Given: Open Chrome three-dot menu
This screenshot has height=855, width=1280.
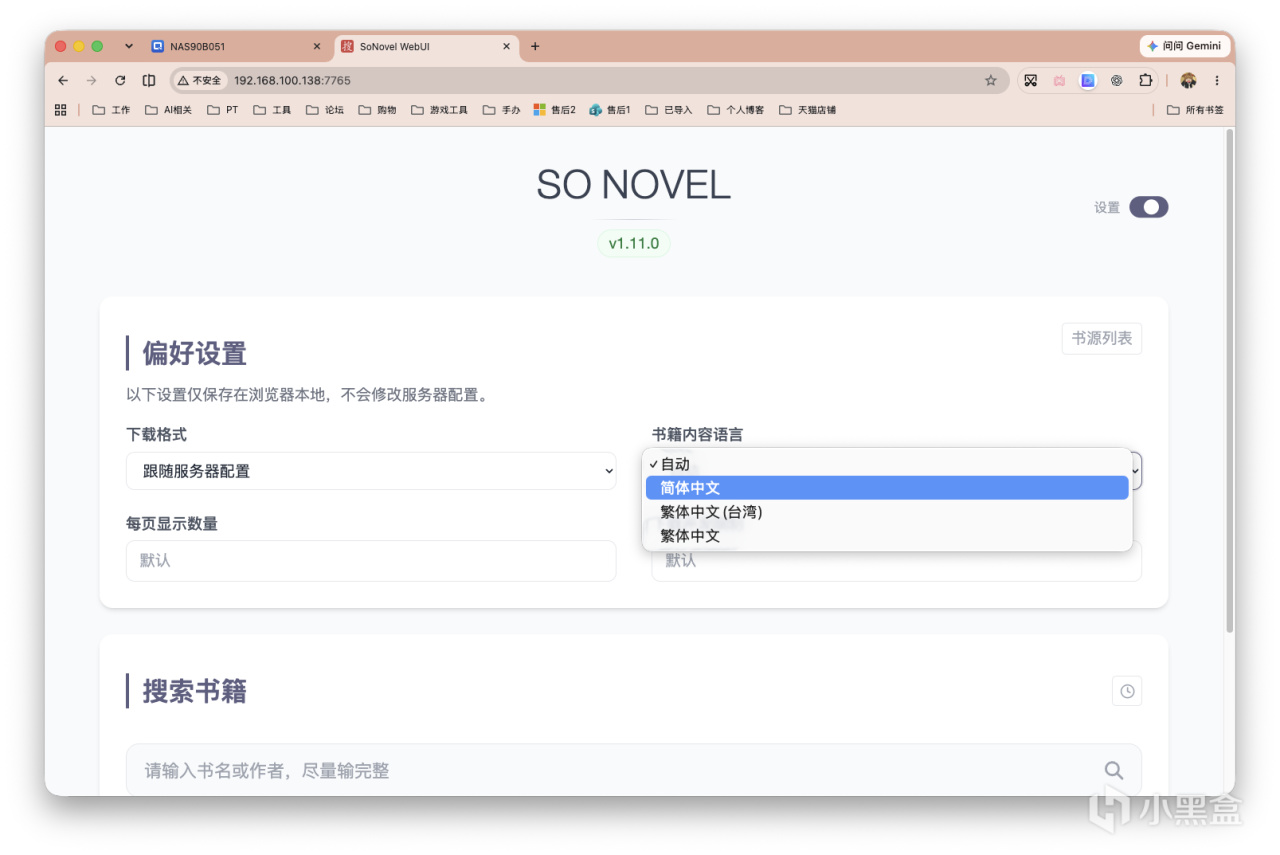Looking at the screenshot, I should click(x=1217, y=80).
